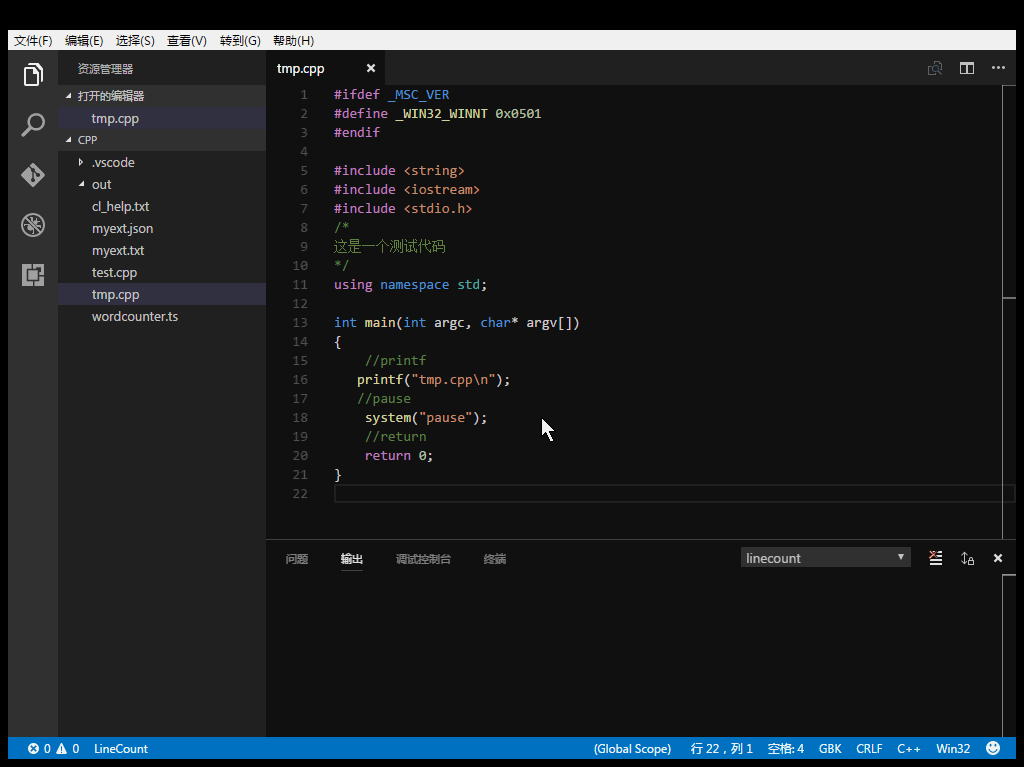The height and width of the screenshot is (767, 1024).
Task: Split the editor with split icon
Action: (967, 68)
